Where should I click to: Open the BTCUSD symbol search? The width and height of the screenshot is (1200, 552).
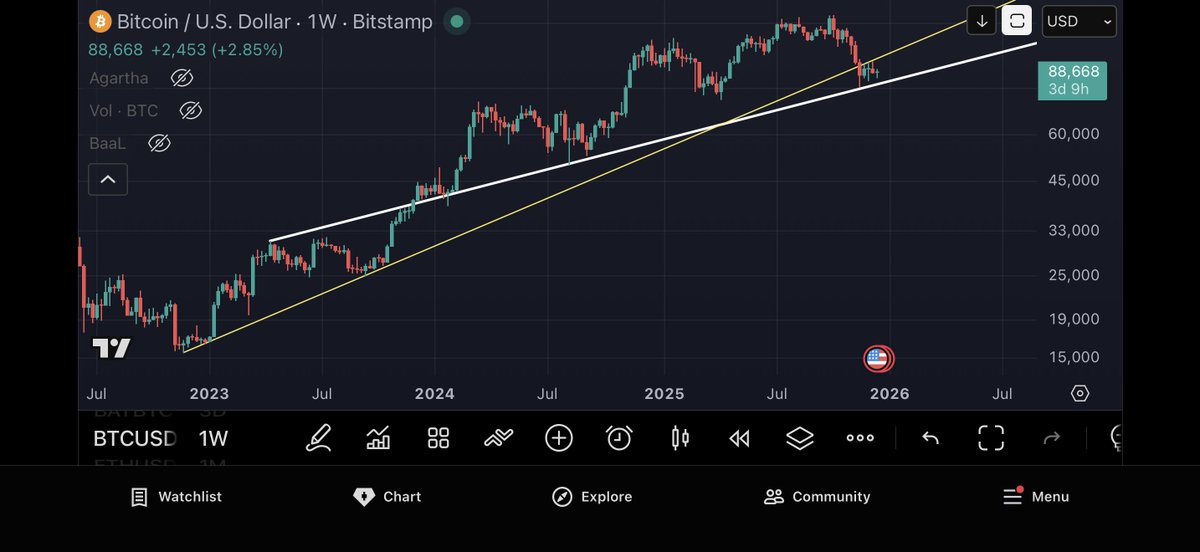tap(135, 438)
